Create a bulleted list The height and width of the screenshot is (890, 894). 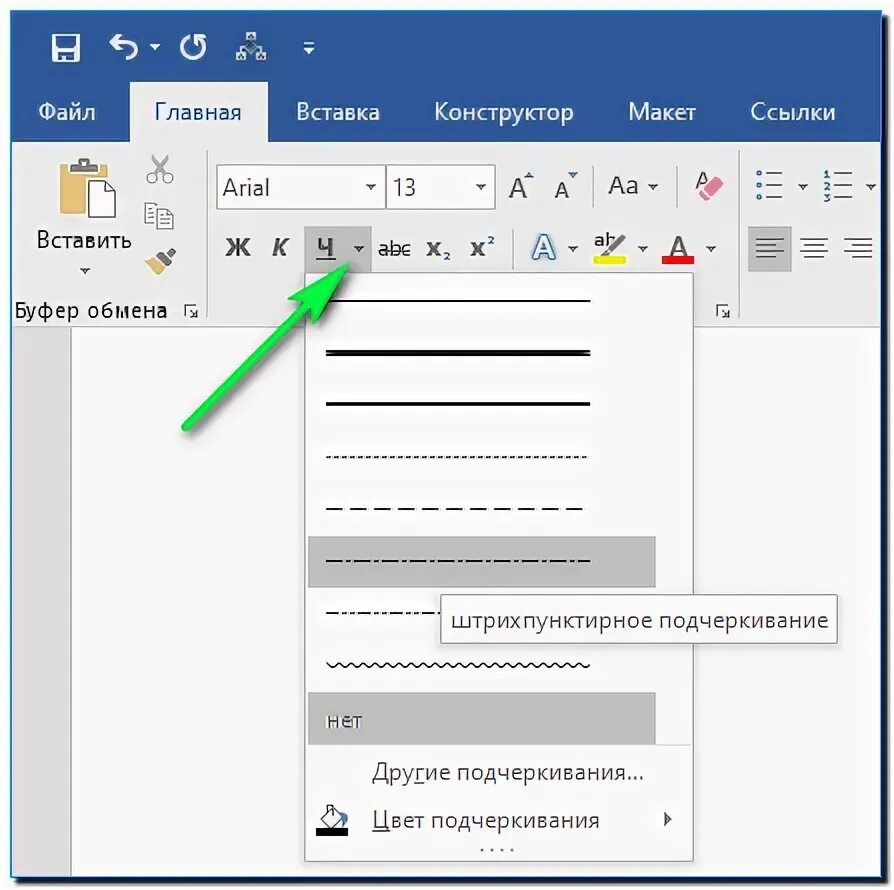tap(769, 186)
